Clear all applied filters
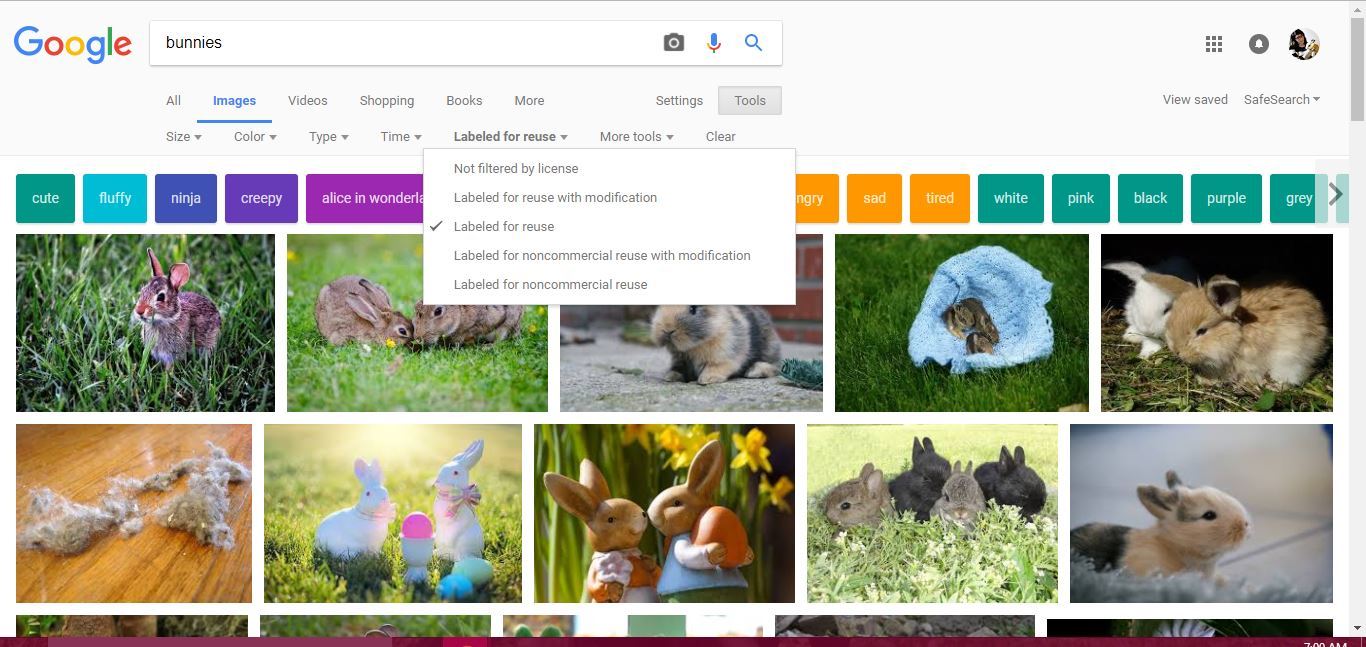1366x647 pixels. (x=720, y=137)
